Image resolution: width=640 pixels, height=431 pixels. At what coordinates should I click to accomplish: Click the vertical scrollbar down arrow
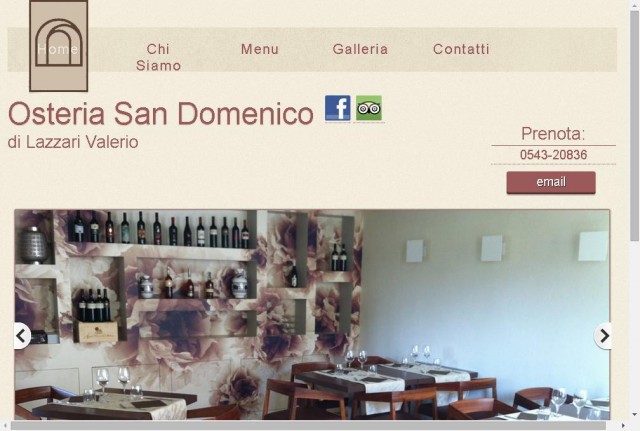pos(635,414)
